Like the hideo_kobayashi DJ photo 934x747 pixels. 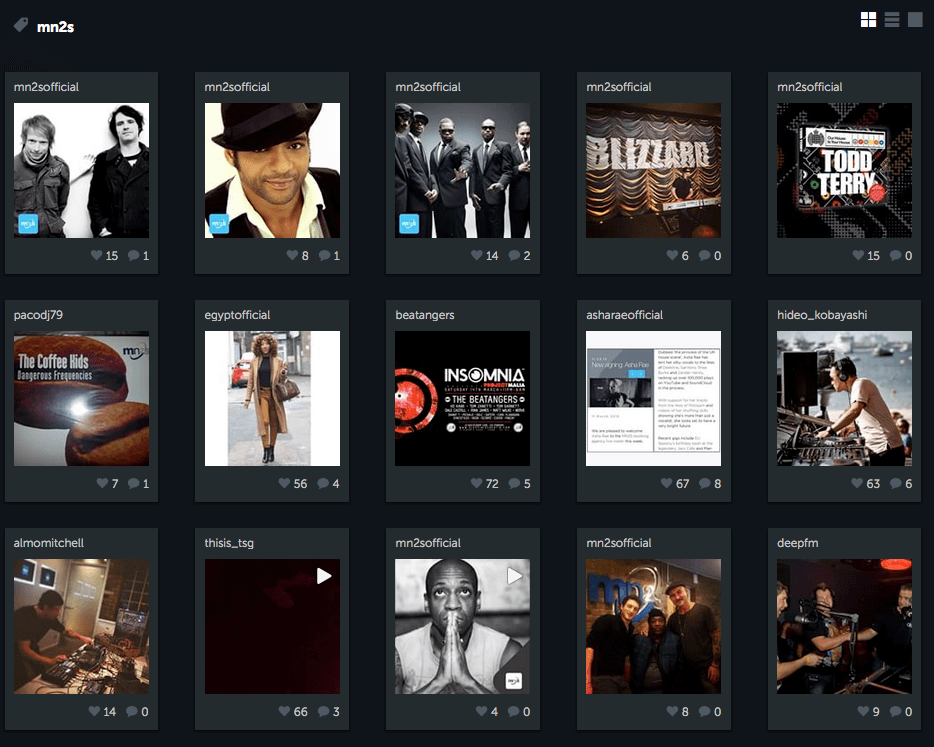(857, 484)
